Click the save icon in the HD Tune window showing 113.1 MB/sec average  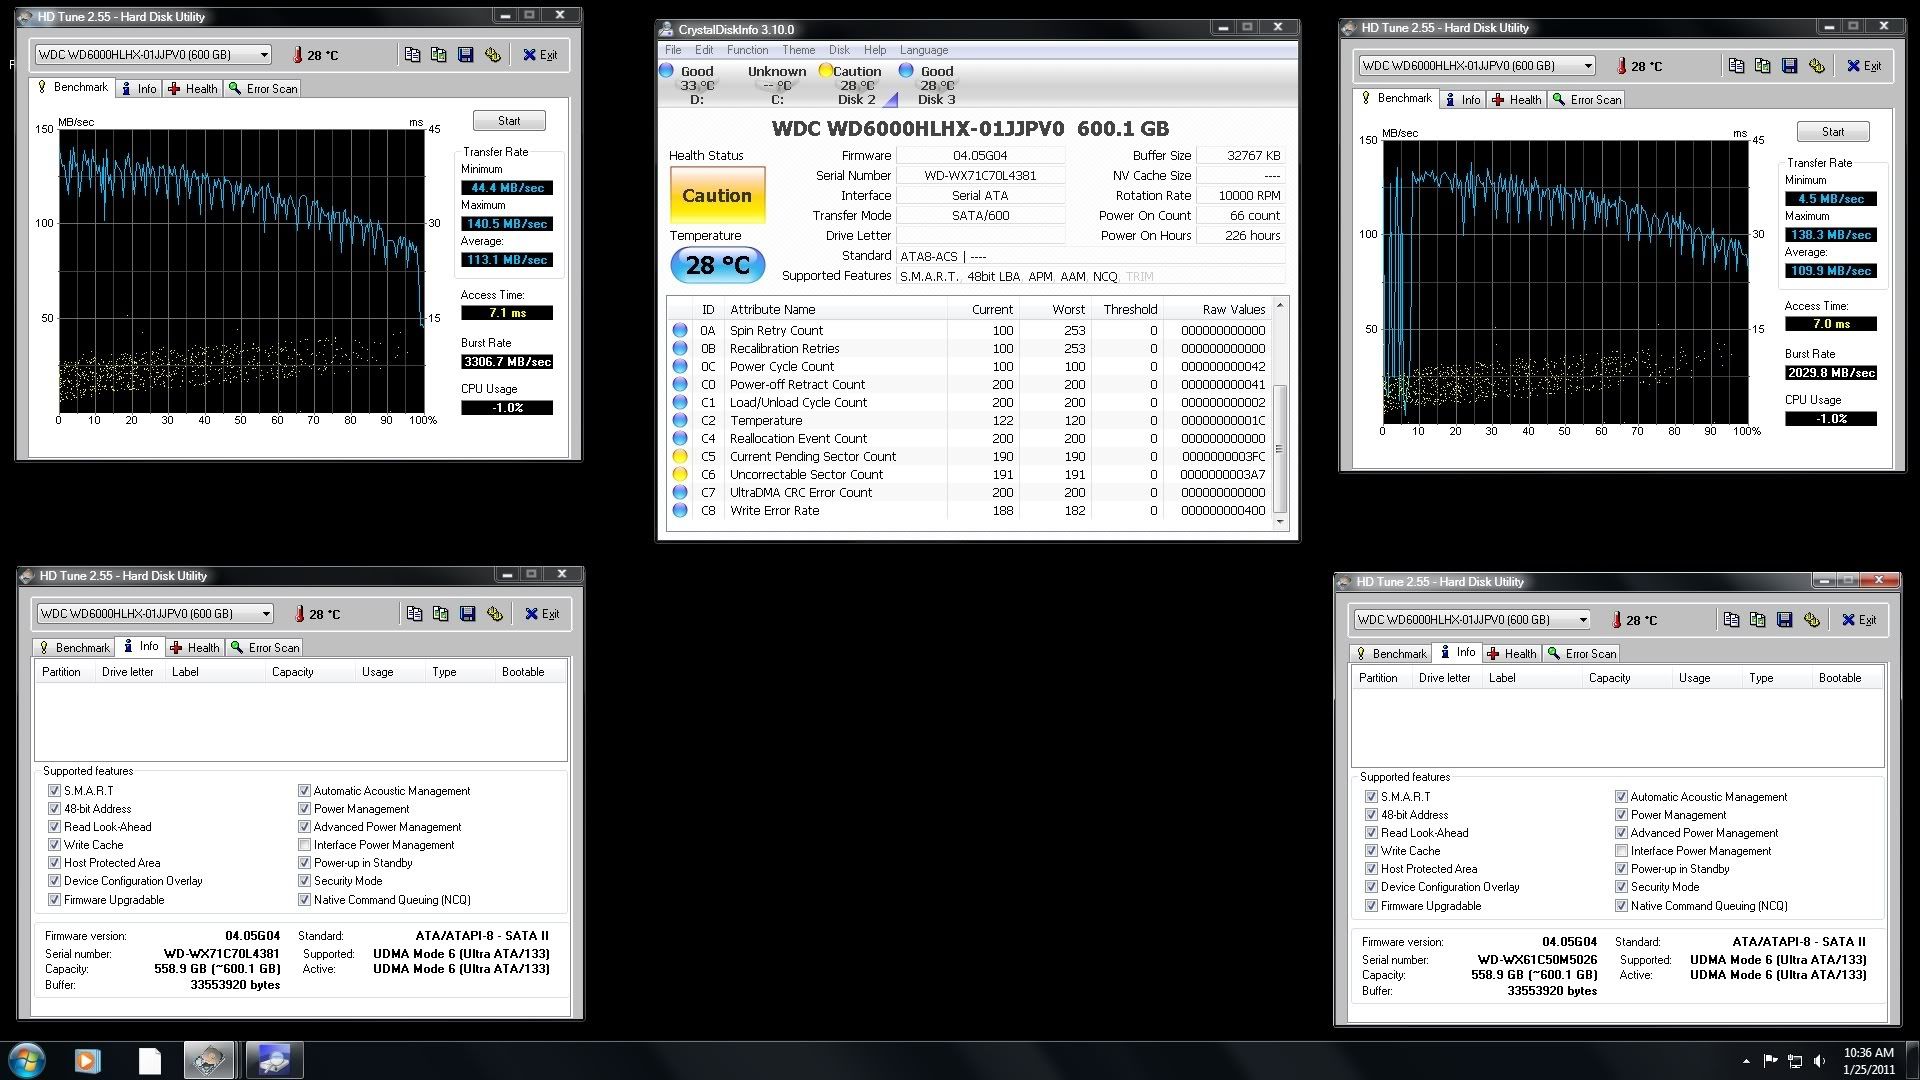pos(466,55)
